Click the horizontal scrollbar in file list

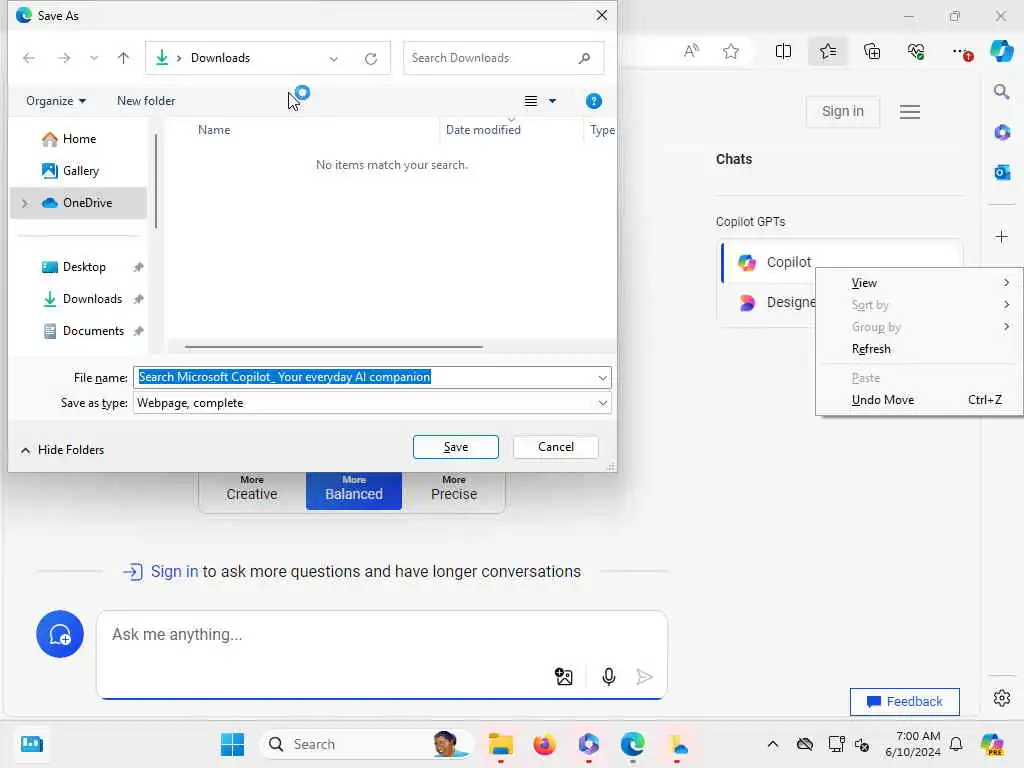click(x=334, y=347)
